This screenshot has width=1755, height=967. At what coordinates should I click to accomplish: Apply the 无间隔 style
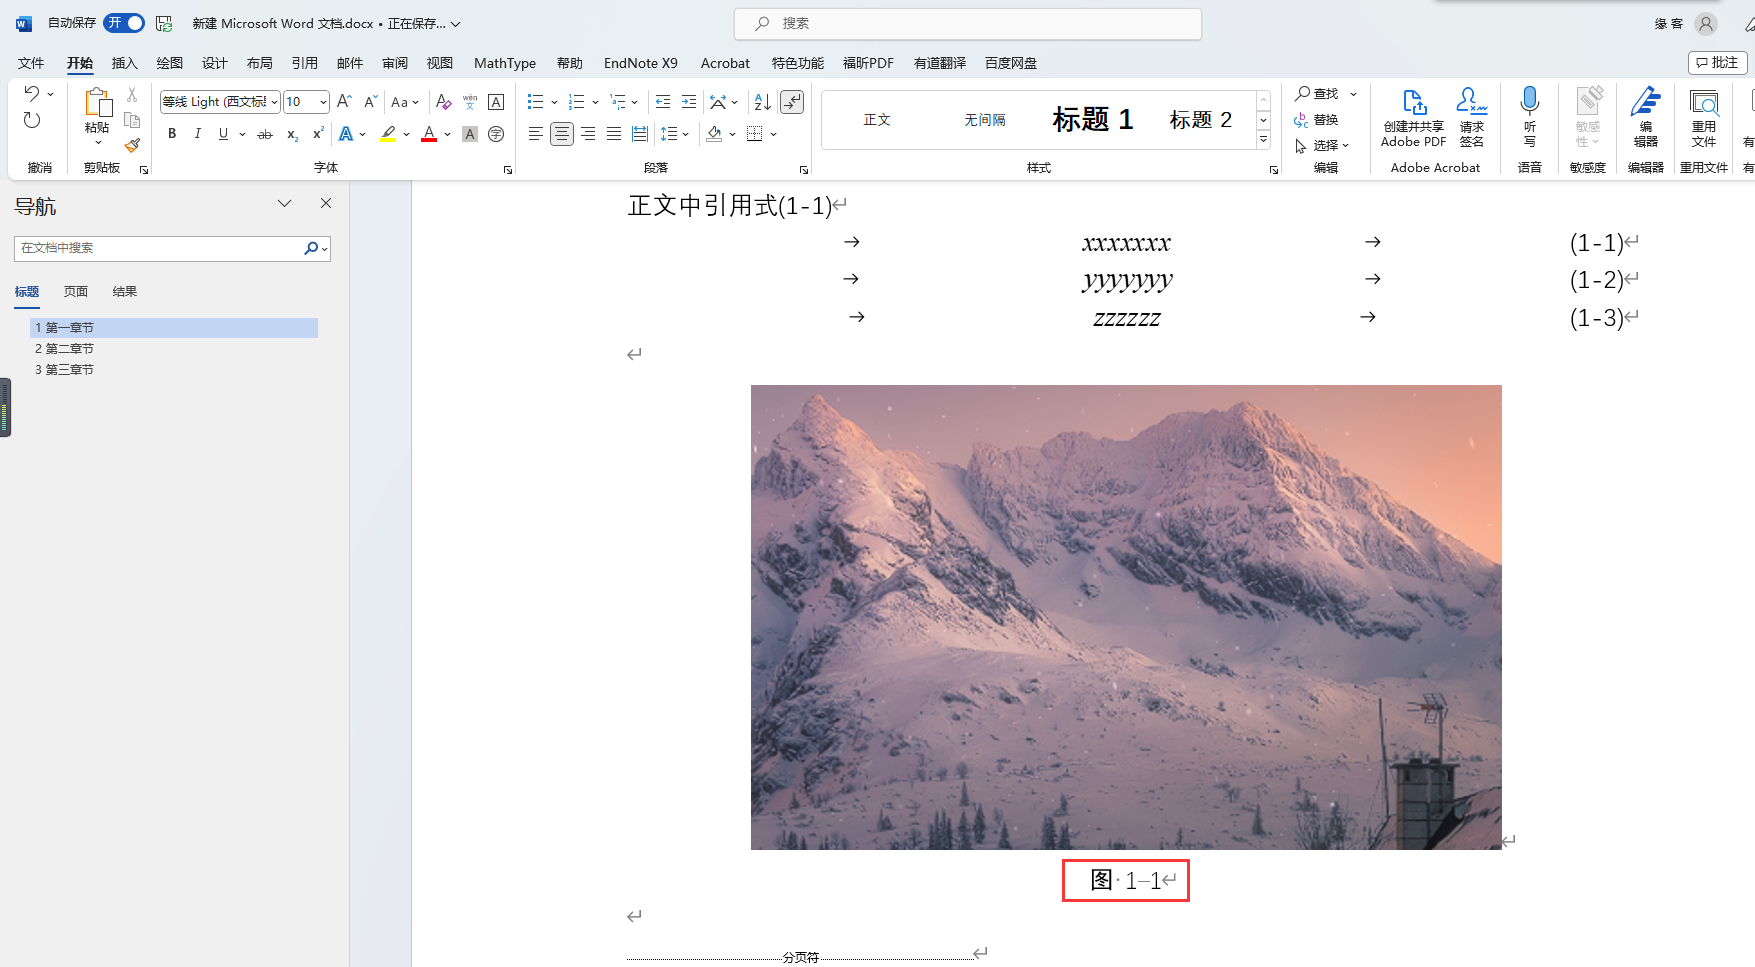click(985, 120)
